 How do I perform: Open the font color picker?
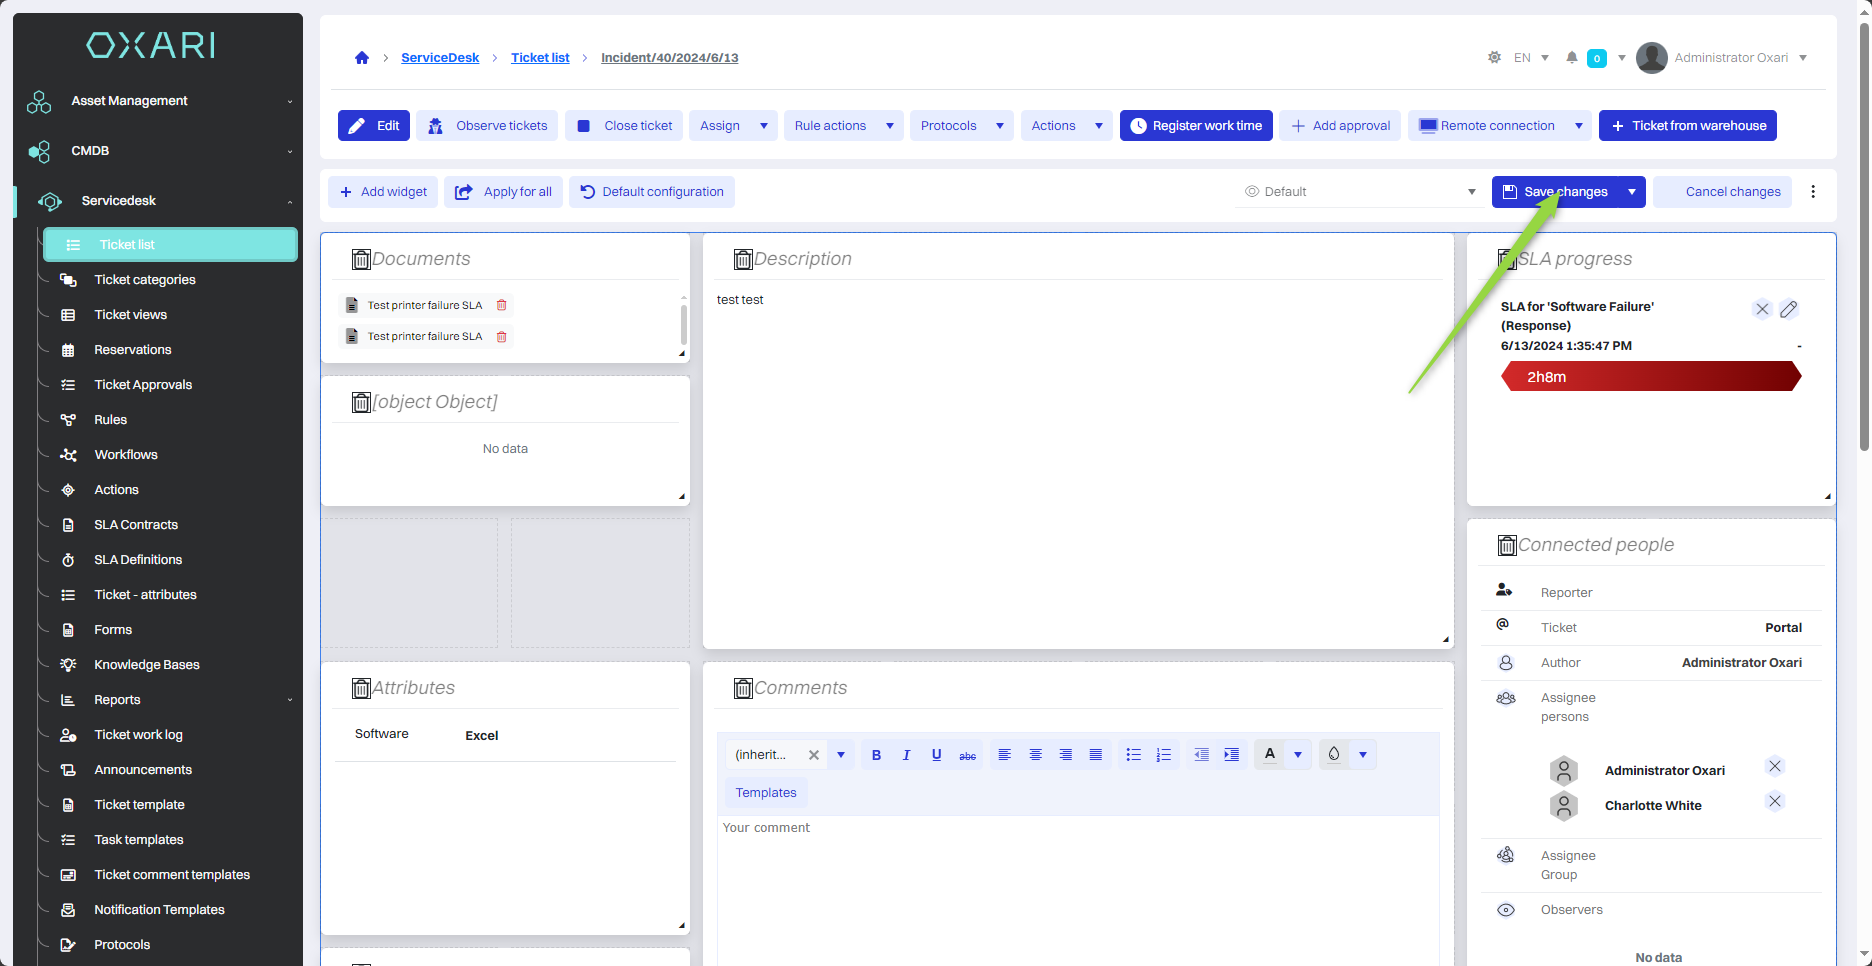[1270, 755]
